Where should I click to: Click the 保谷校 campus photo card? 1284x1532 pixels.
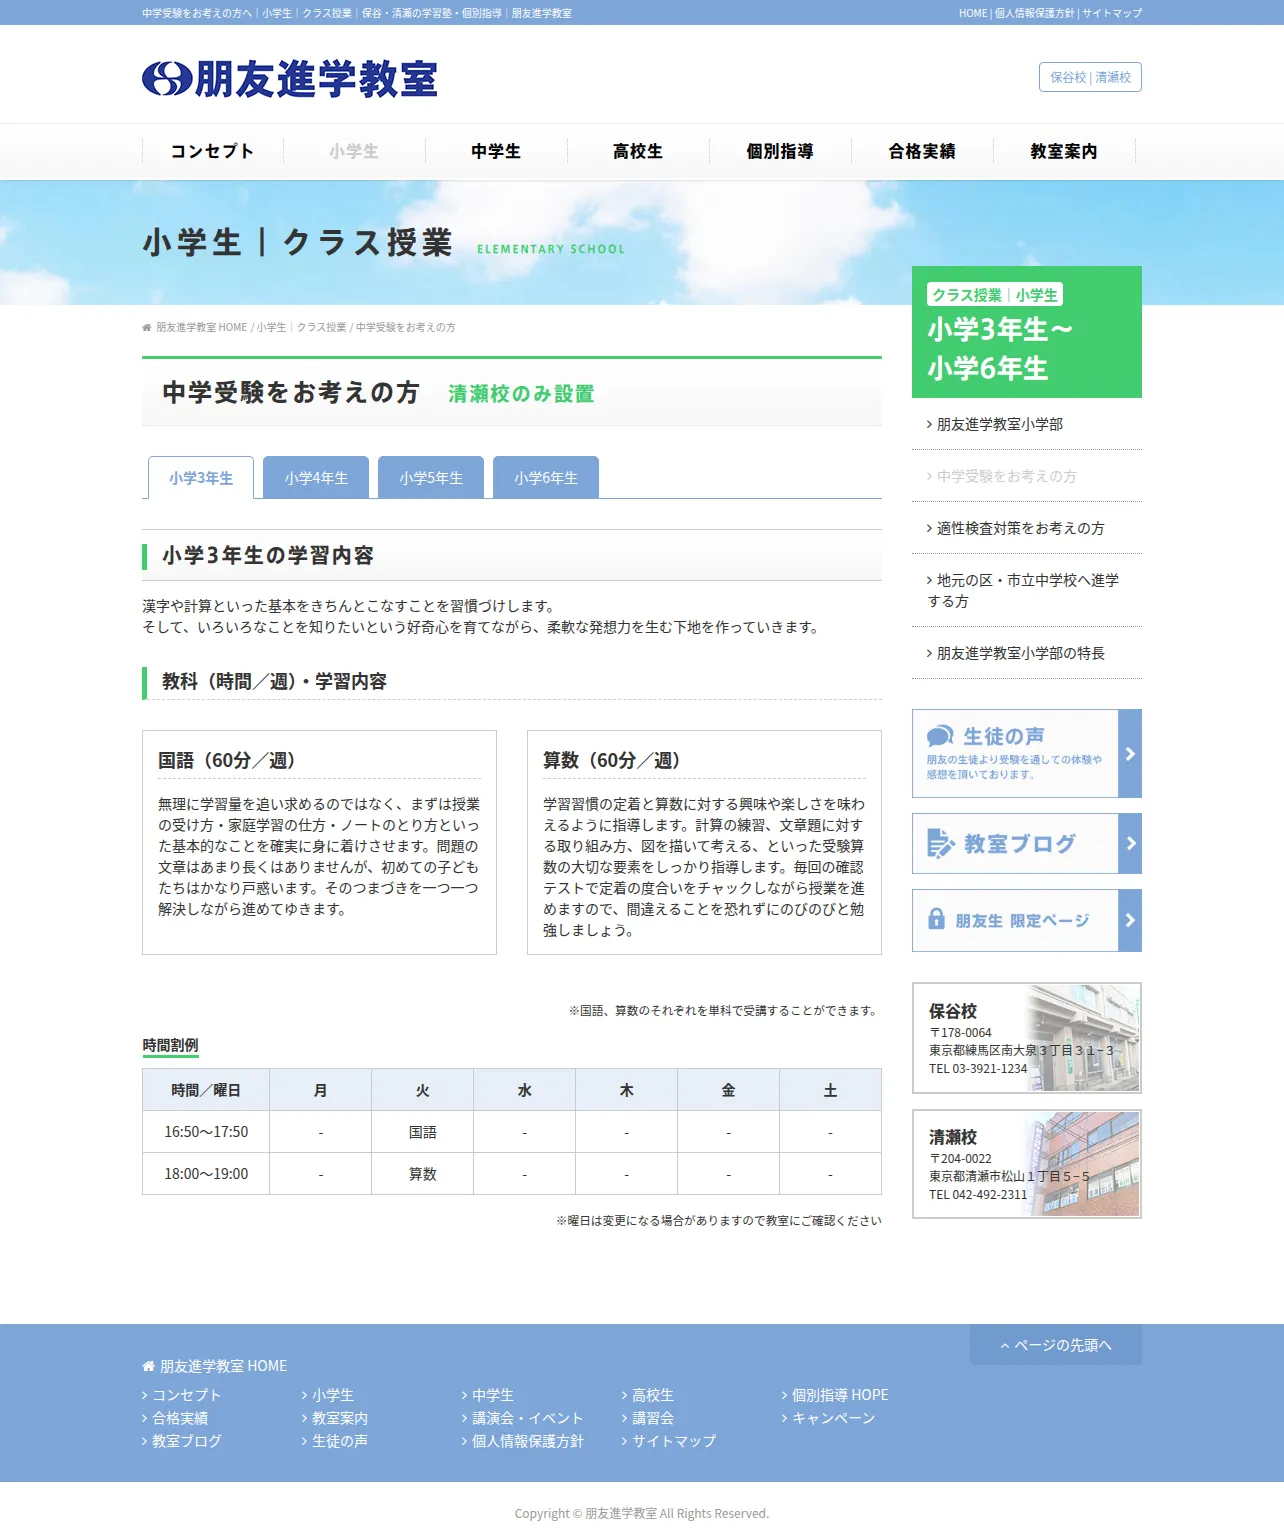(x=1027, y=1038)
